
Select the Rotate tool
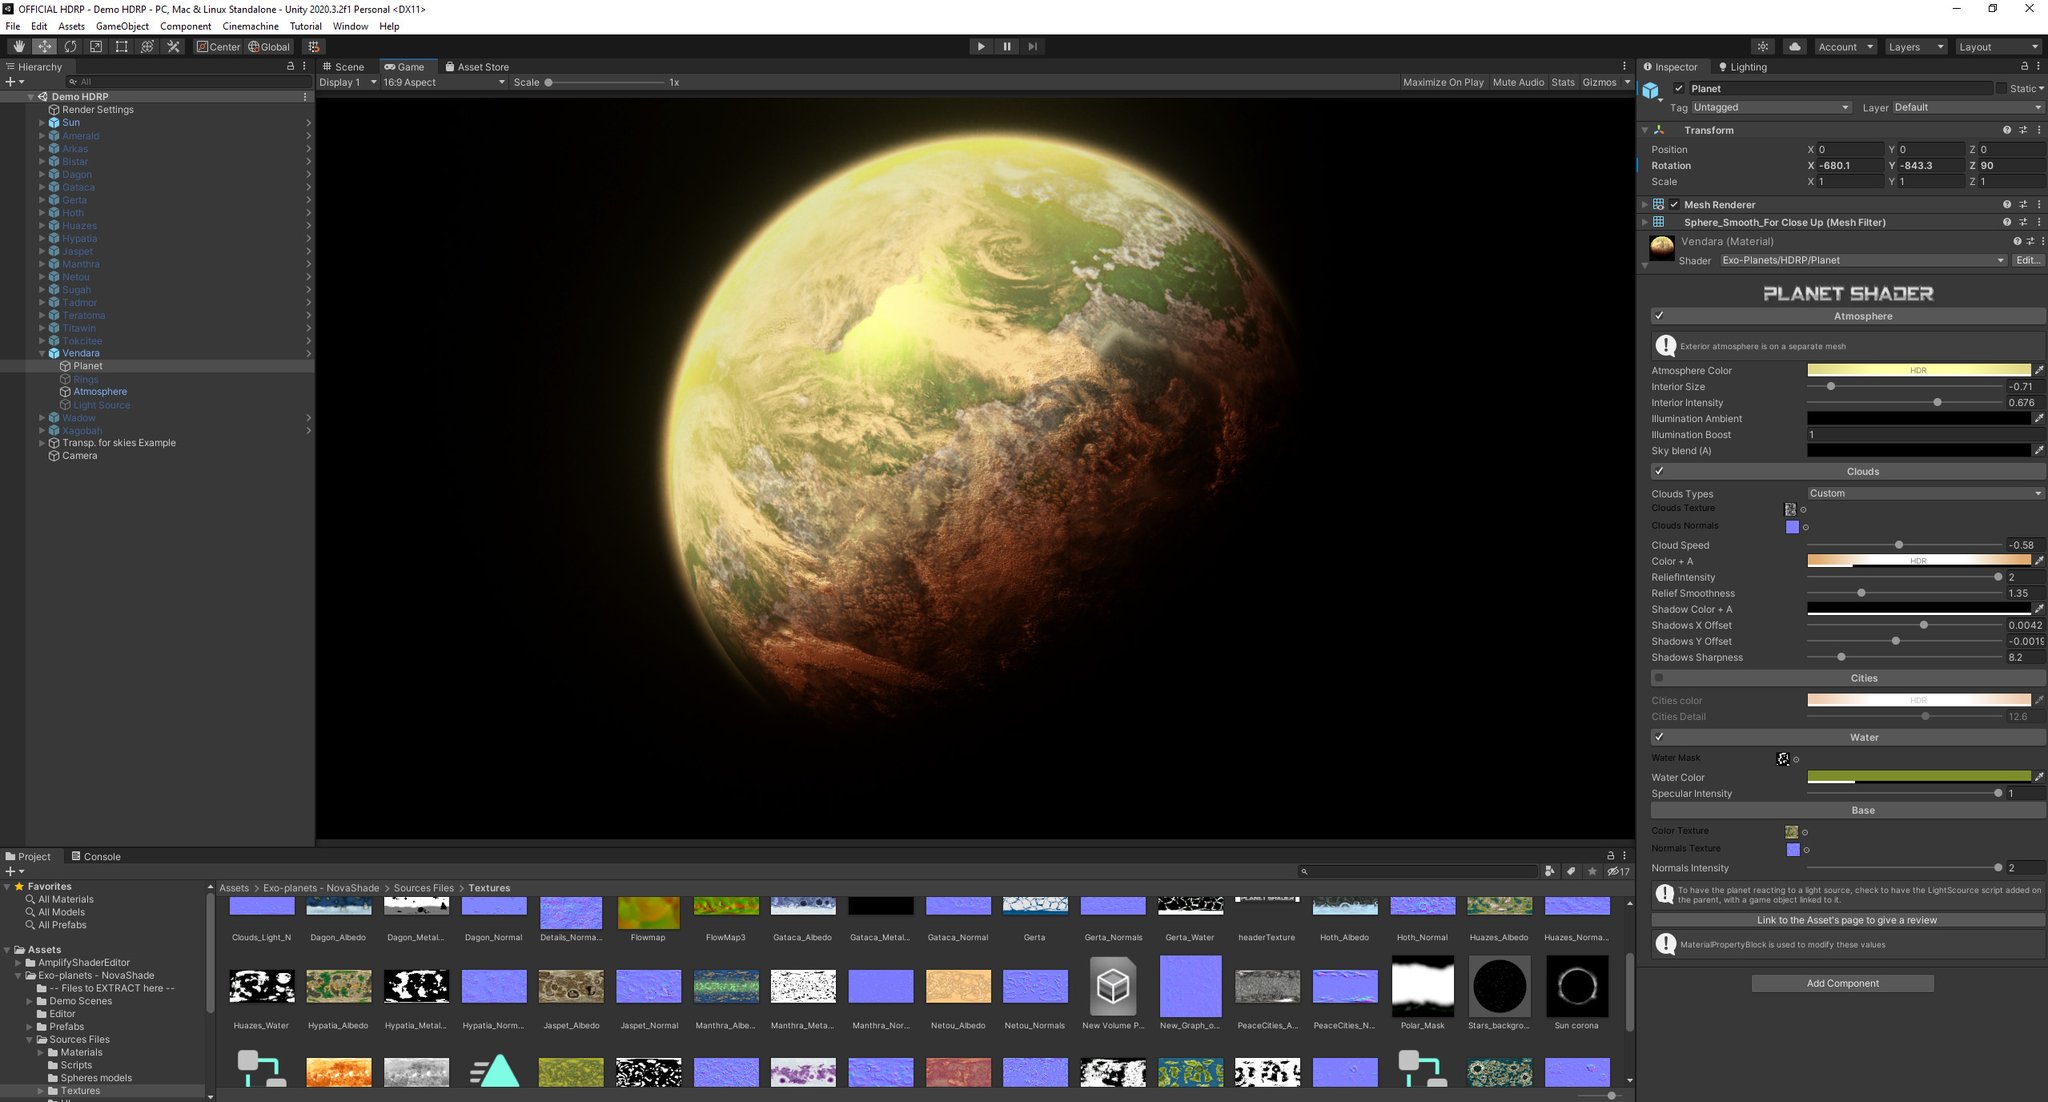click(x=70, y=47)
